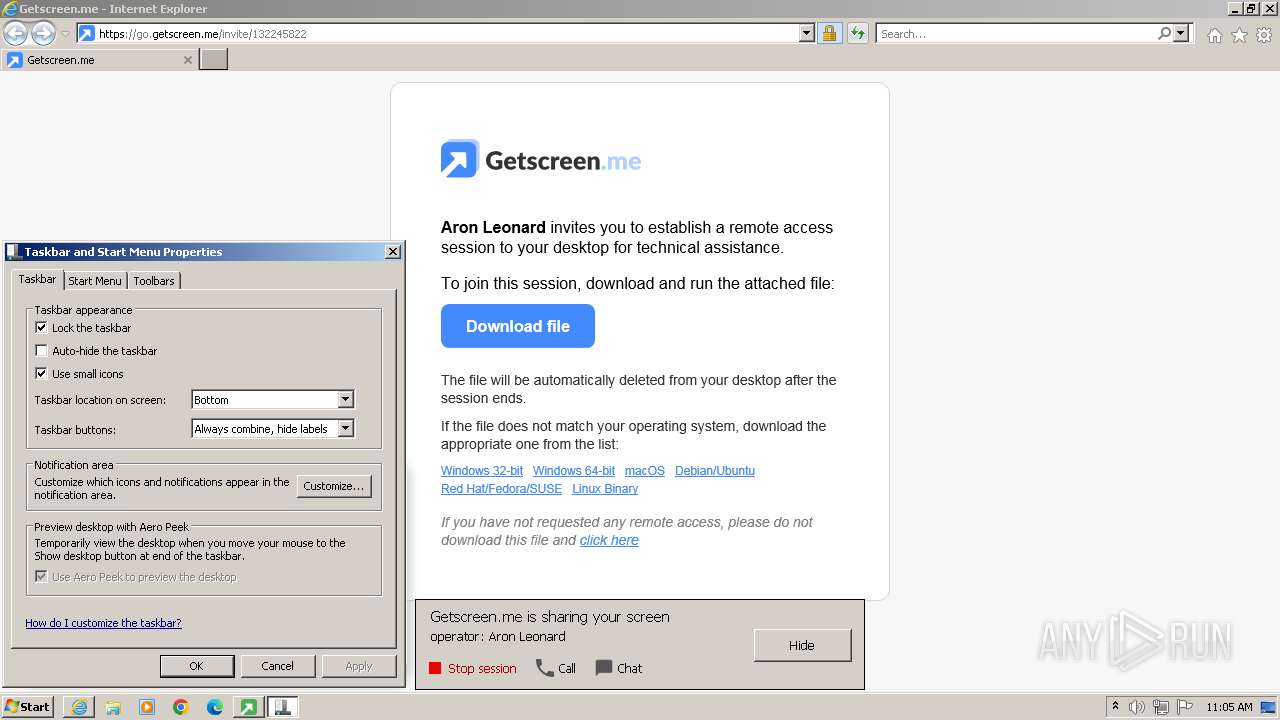This screenshot has width=1280, height=720.
Task: Show hidden tray icons arrow
Action: point(1116,707)
